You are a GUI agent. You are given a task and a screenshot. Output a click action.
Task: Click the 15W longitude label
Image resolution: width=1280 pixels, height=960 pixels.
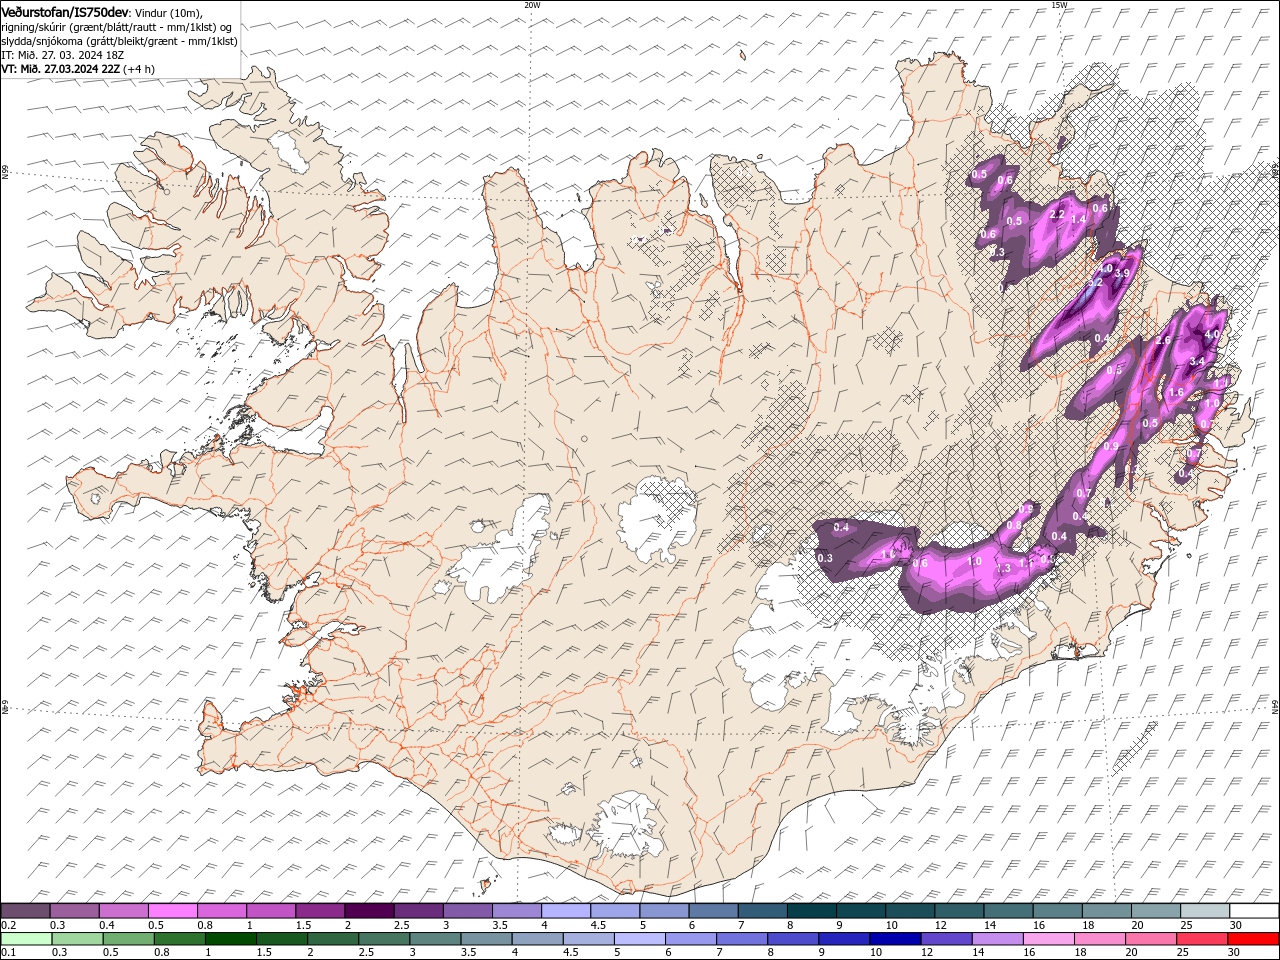(1059, 5)
